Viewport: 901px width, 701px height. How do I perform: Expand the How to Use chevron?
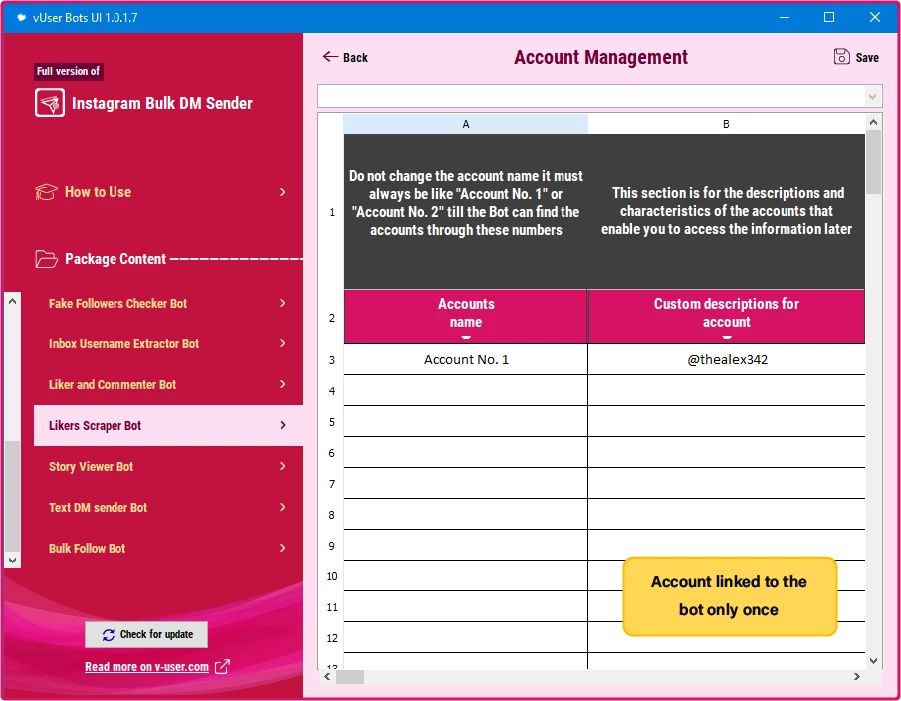[x=283, y=192]
